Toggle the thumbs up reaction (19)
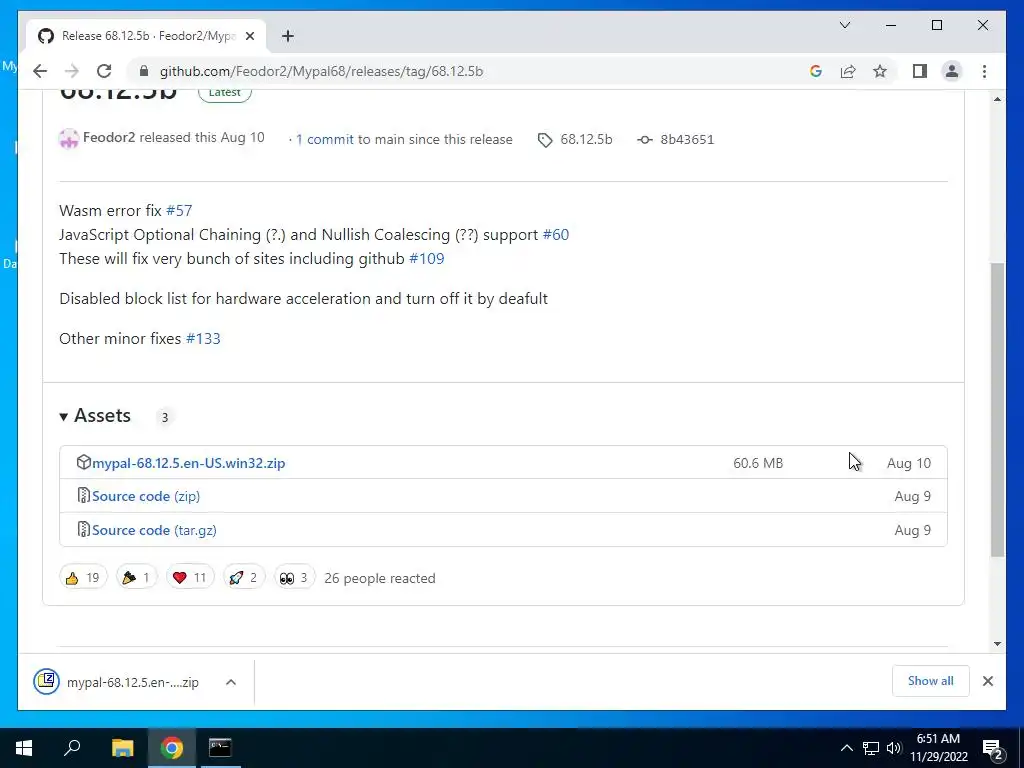The width and height of the screenshot is (1024, 768). pos(83,577)
